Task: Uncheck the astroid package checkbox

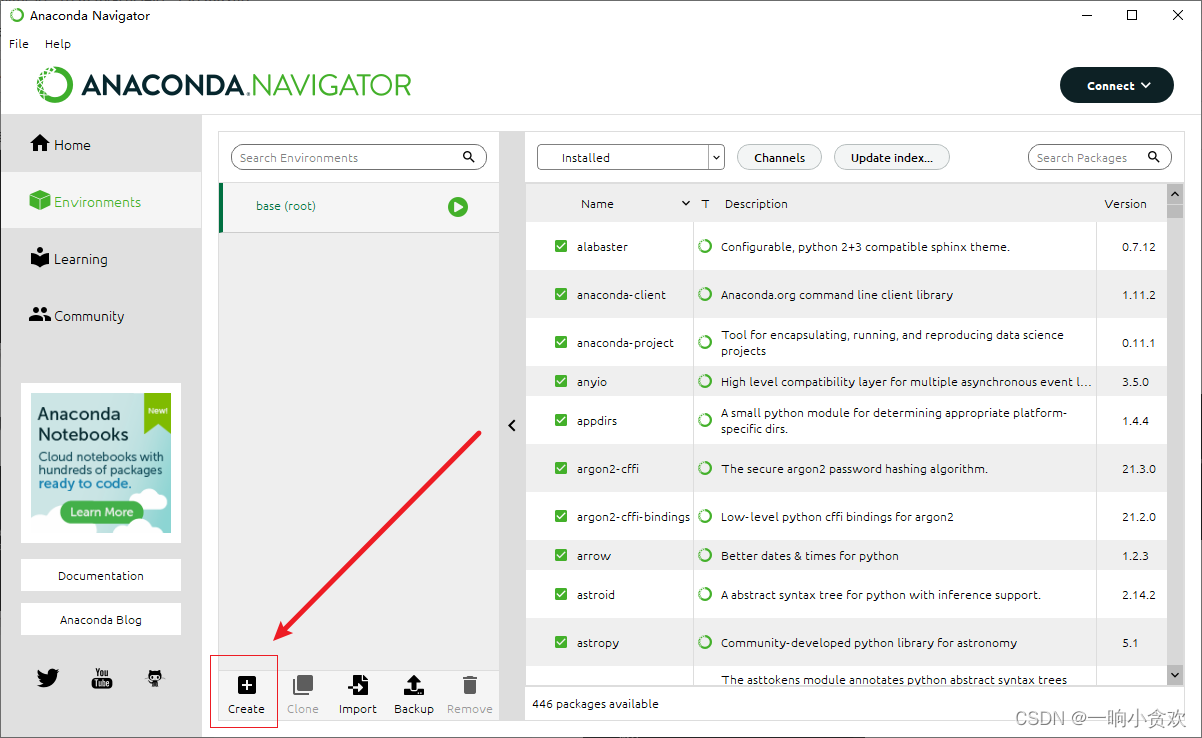Action: coord(561,594)
